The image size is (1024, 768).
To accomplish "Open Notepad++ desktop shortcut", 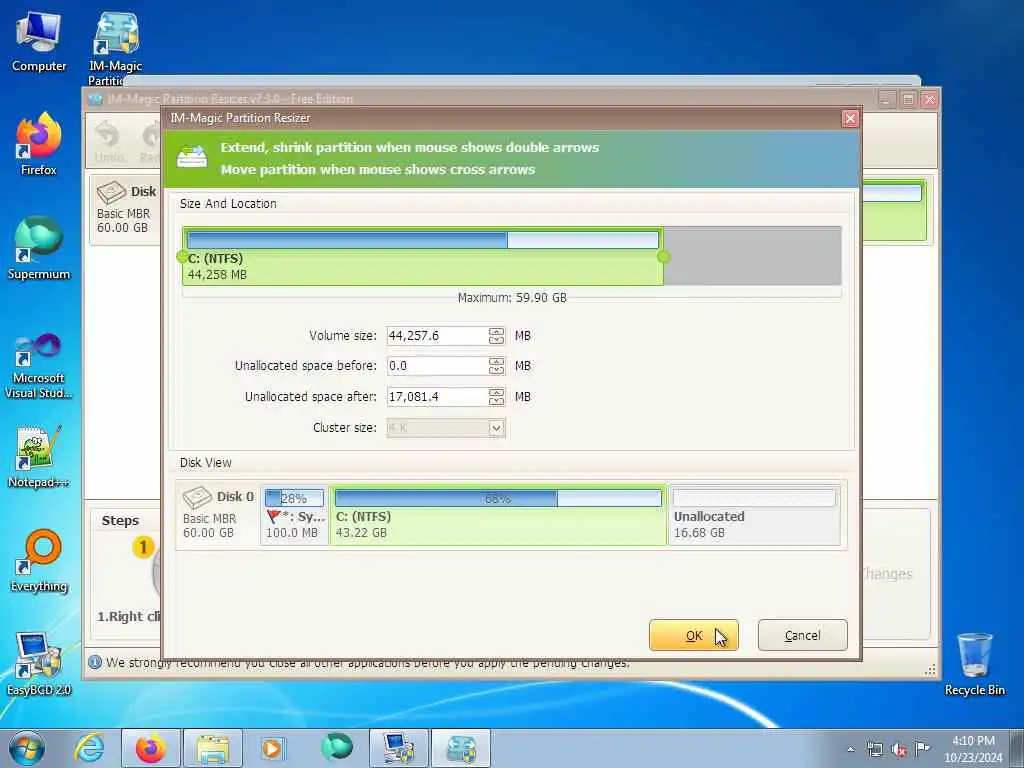I will point(39,457).
